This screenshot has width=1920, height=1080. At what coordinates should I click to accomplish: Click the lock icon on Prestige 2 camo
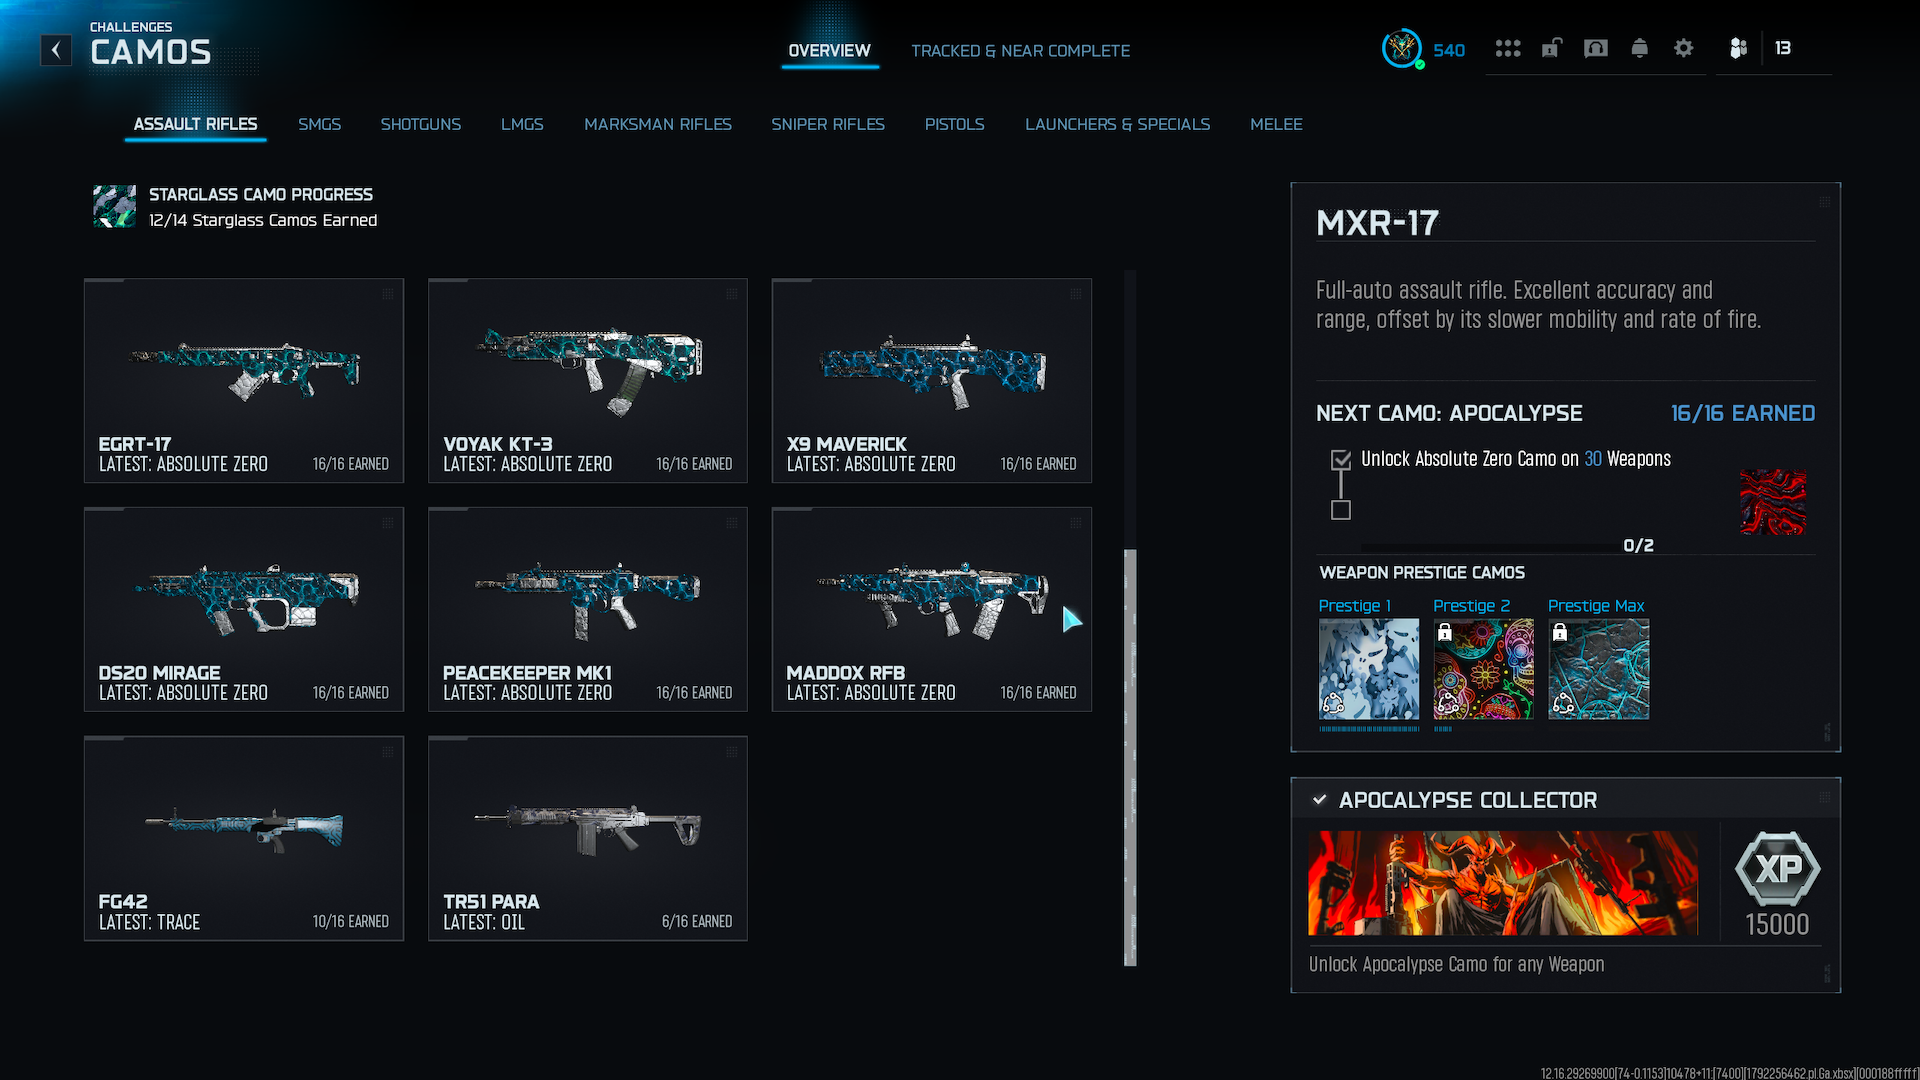(x=1445, y=632)
